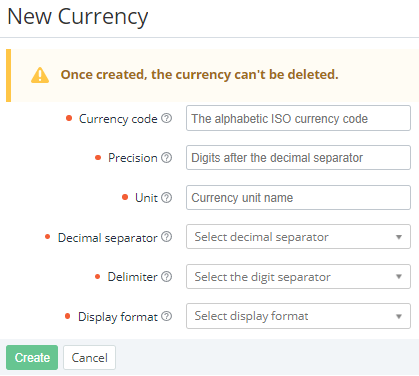The width and height of the screenshot is (419, 376).
Task: Click the Decimal separator field label
Action: [x=107, y=238]
